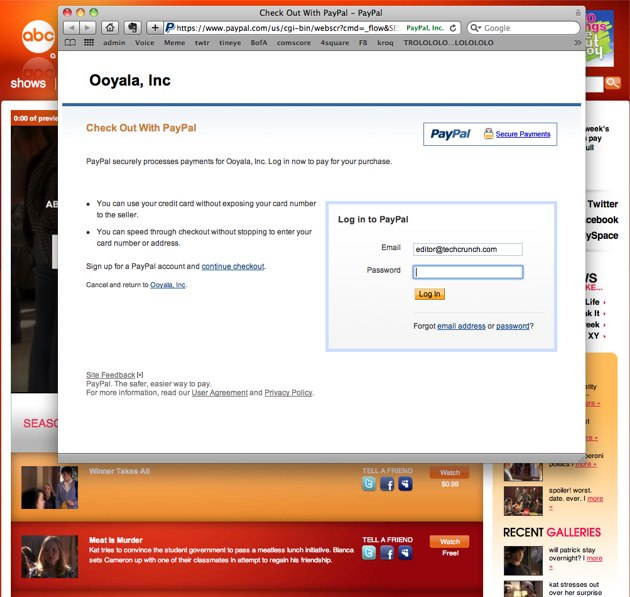The image size is (630, 597).
Task: Reload the PayPal page
Action: pyautogui.click(x=453, y=28)
